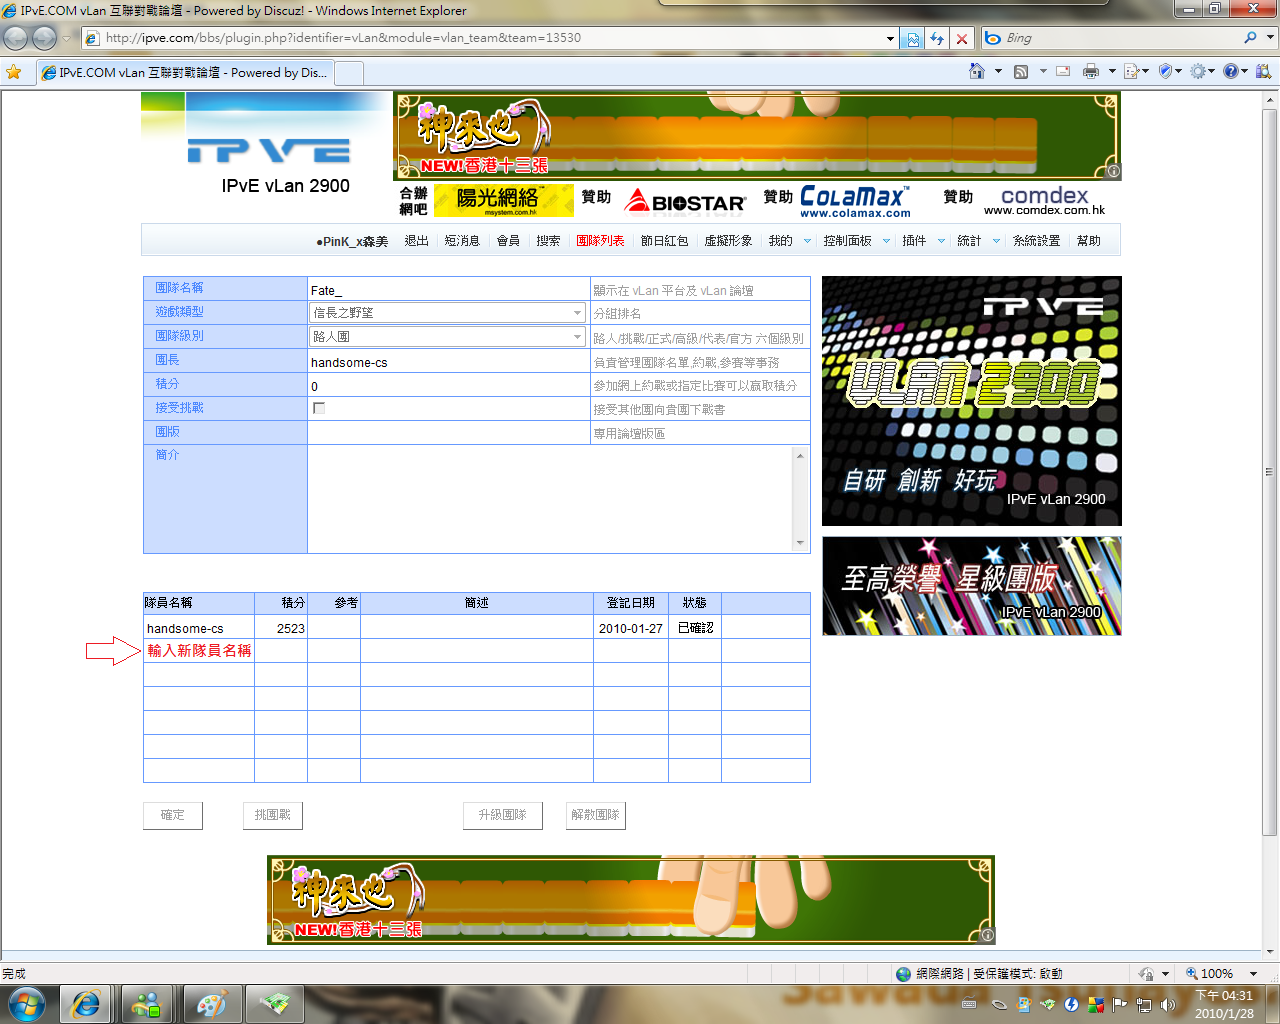Open the Help question mark icon

(x=1230, y=71)
